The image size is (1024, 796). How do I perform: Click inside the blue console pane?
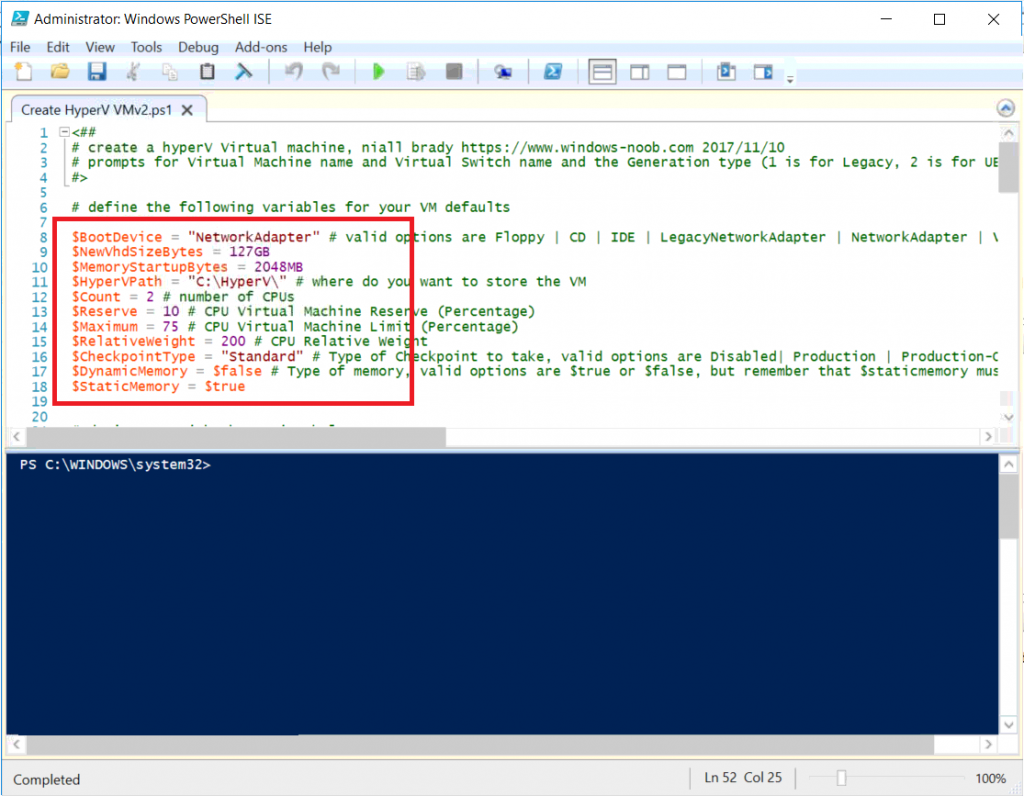pyautogui.click(x=500, y=580)
